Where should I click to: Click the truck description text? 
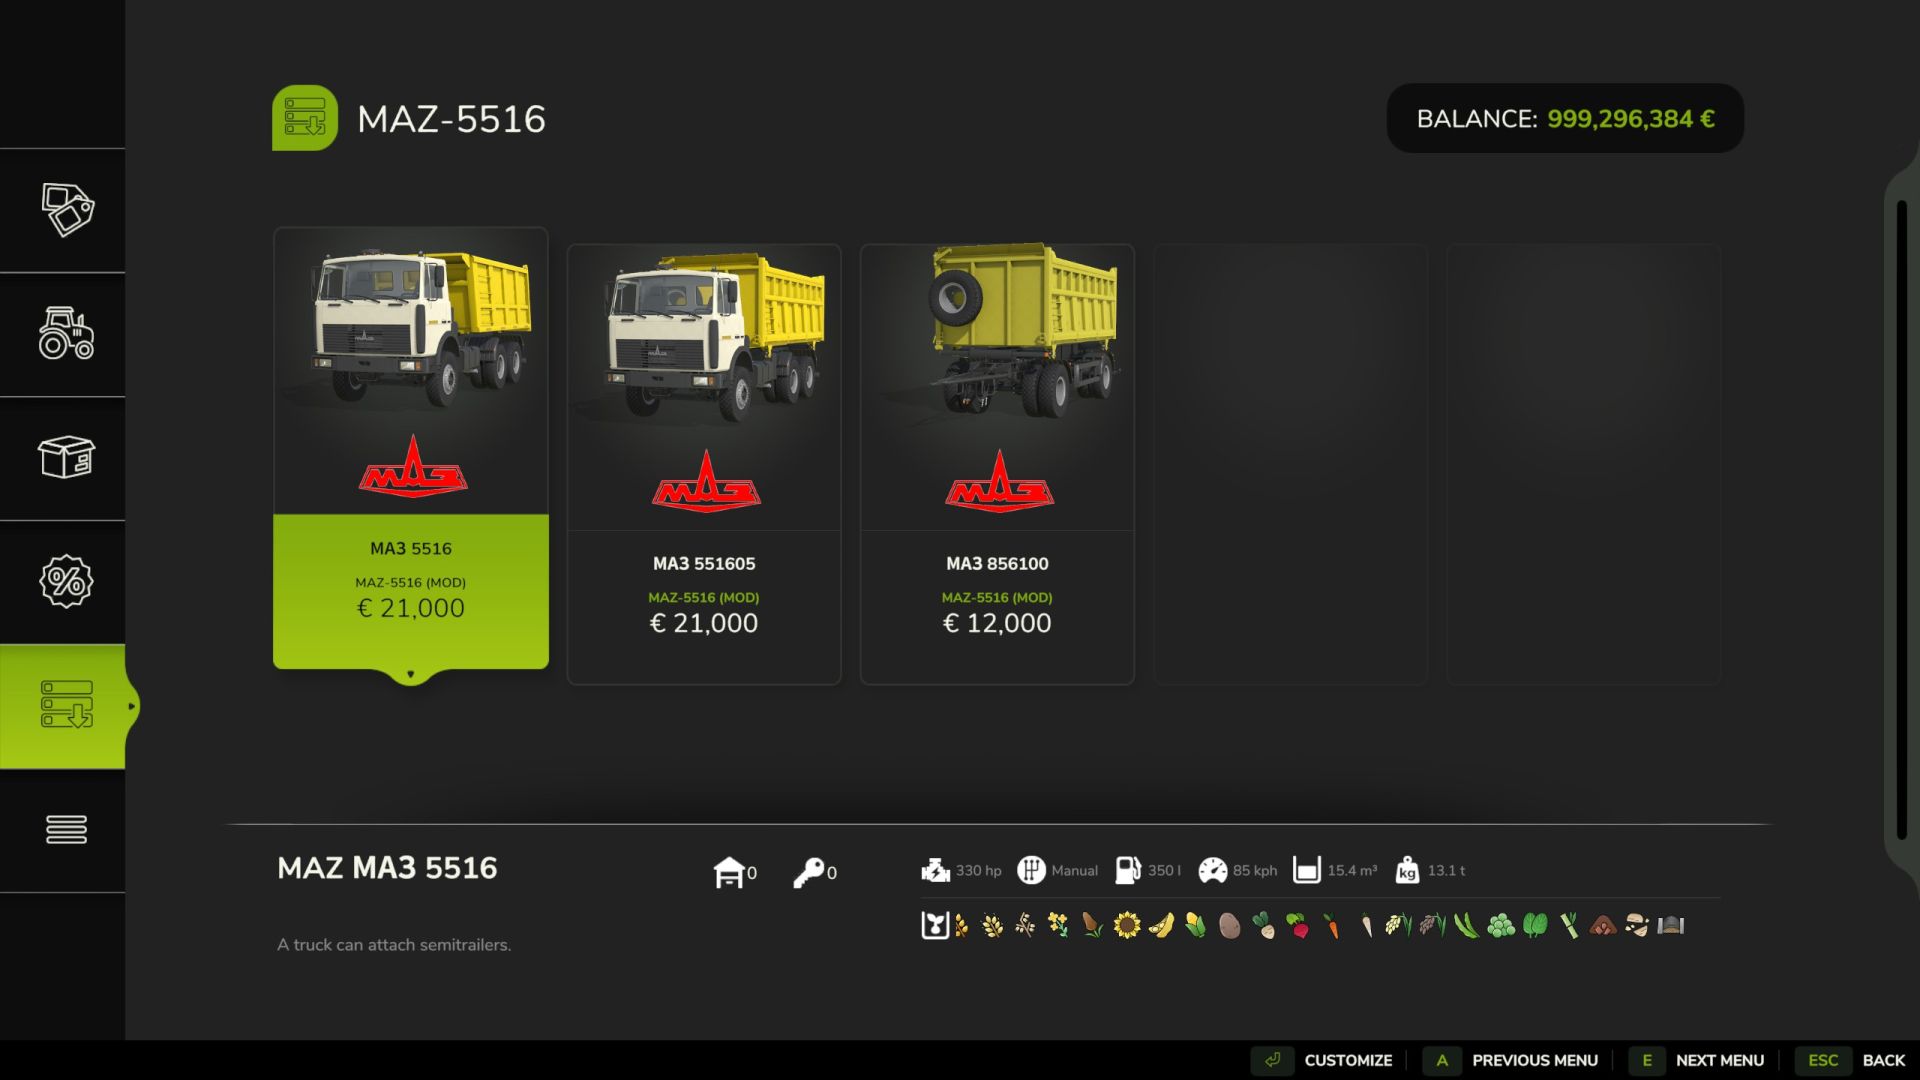394,945
